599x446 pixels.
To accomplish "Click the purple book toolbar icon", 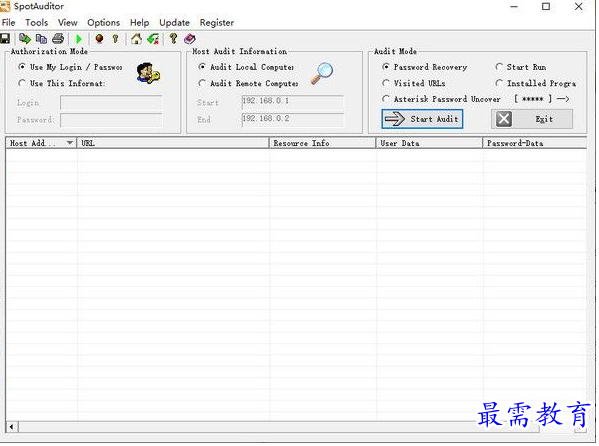I will pos(190,39).
